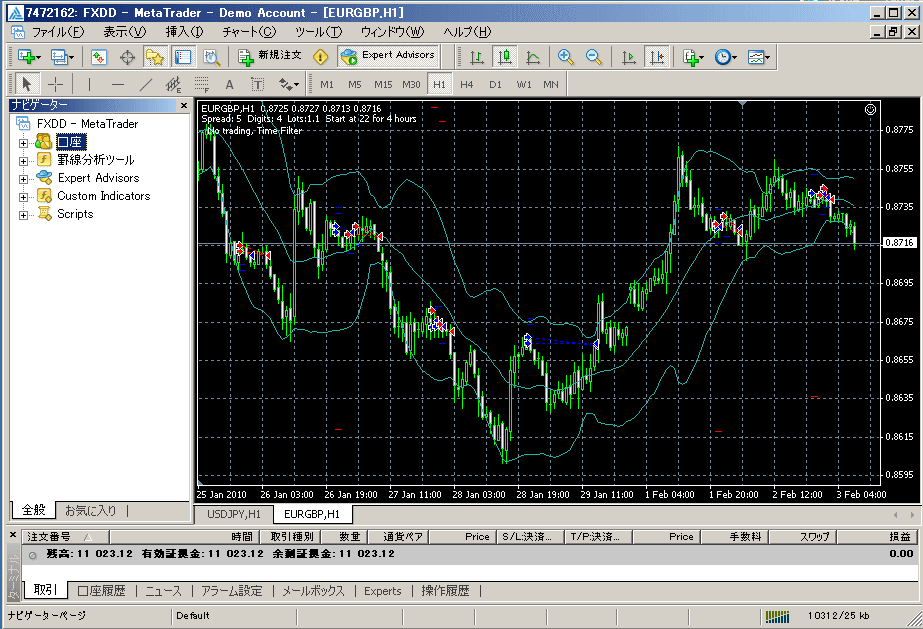Switch chart to candlestick mode
The height and width of the screenshot is (629, 923).
504,57
